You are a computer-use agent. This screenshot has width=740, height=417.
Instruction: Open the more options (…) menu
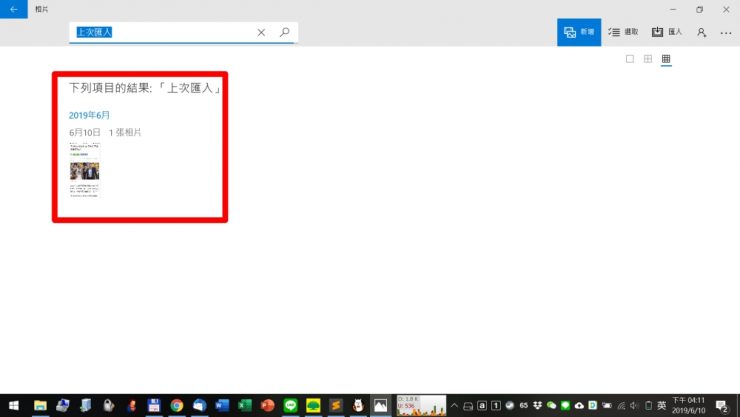click(726, 32)
